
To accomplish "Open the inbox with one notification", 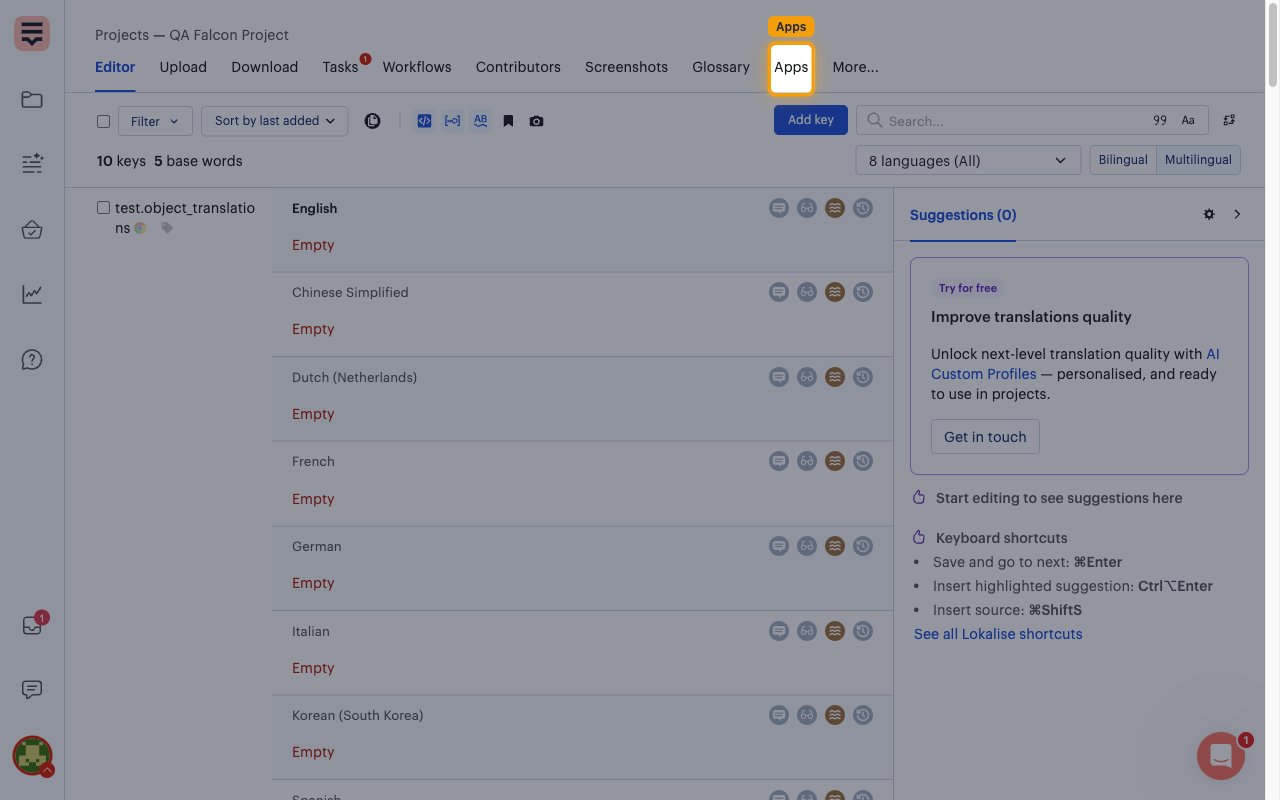I will point(32,626).
